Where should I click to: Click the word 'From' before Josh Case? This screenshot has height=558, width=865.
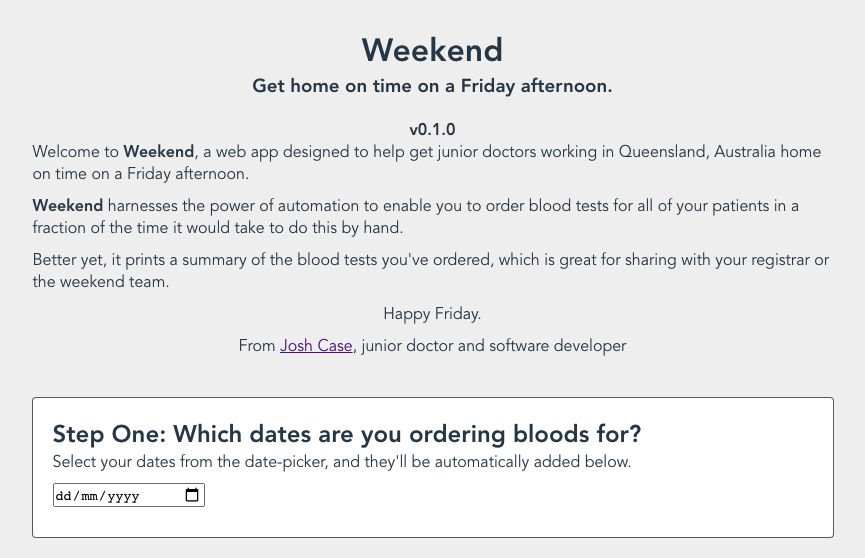[257, 346]
